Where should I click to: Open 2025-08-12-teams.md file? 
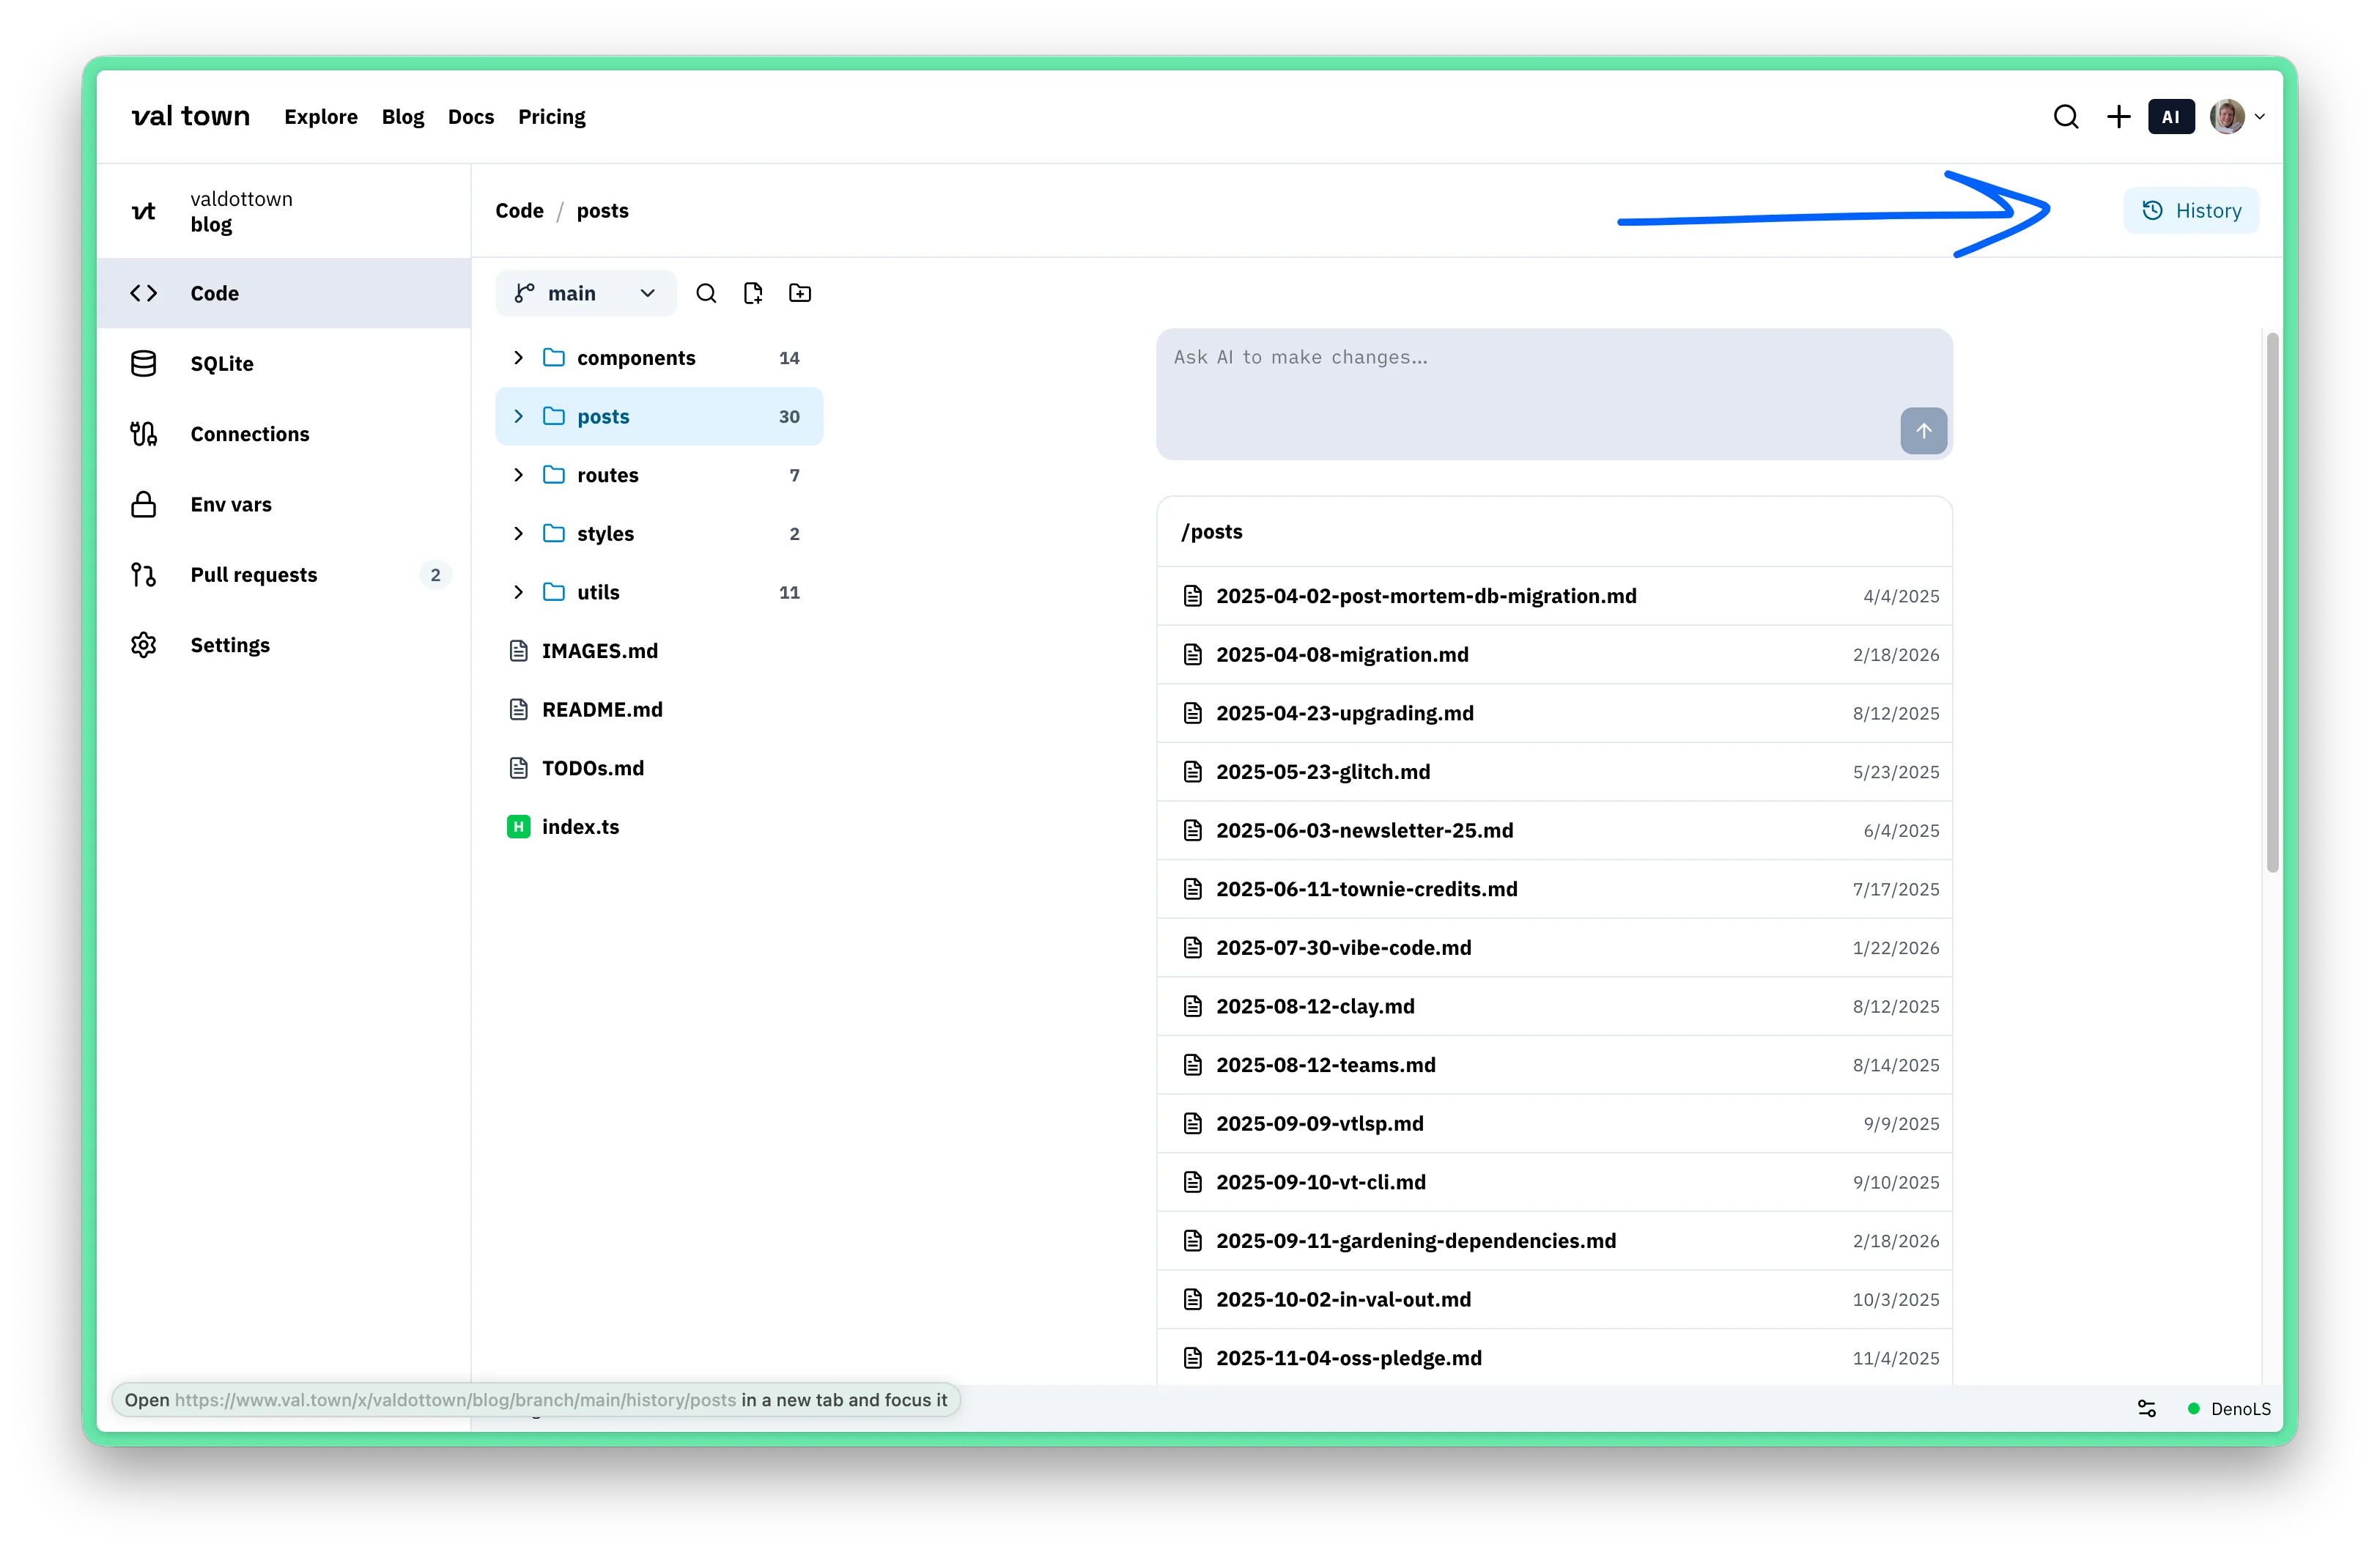pyautogui.click(x=1554, y=1065)
